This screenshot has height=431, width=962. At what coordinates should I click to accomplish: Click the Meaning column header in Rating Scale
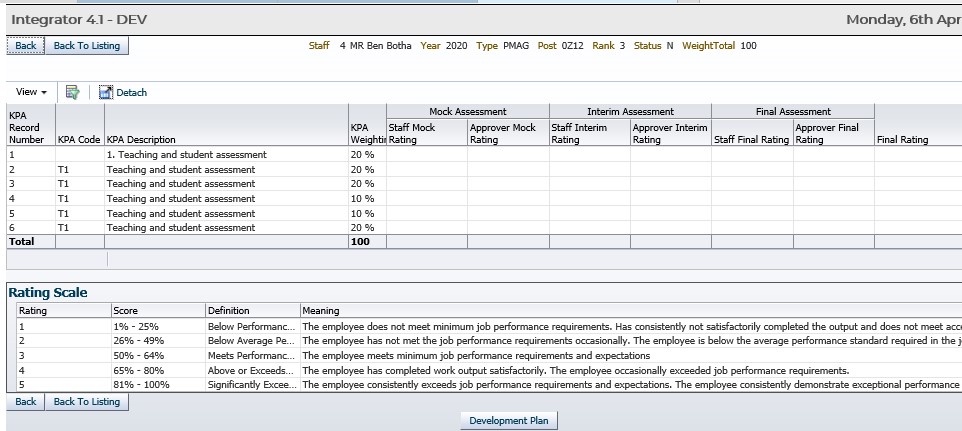pos(321,311)
